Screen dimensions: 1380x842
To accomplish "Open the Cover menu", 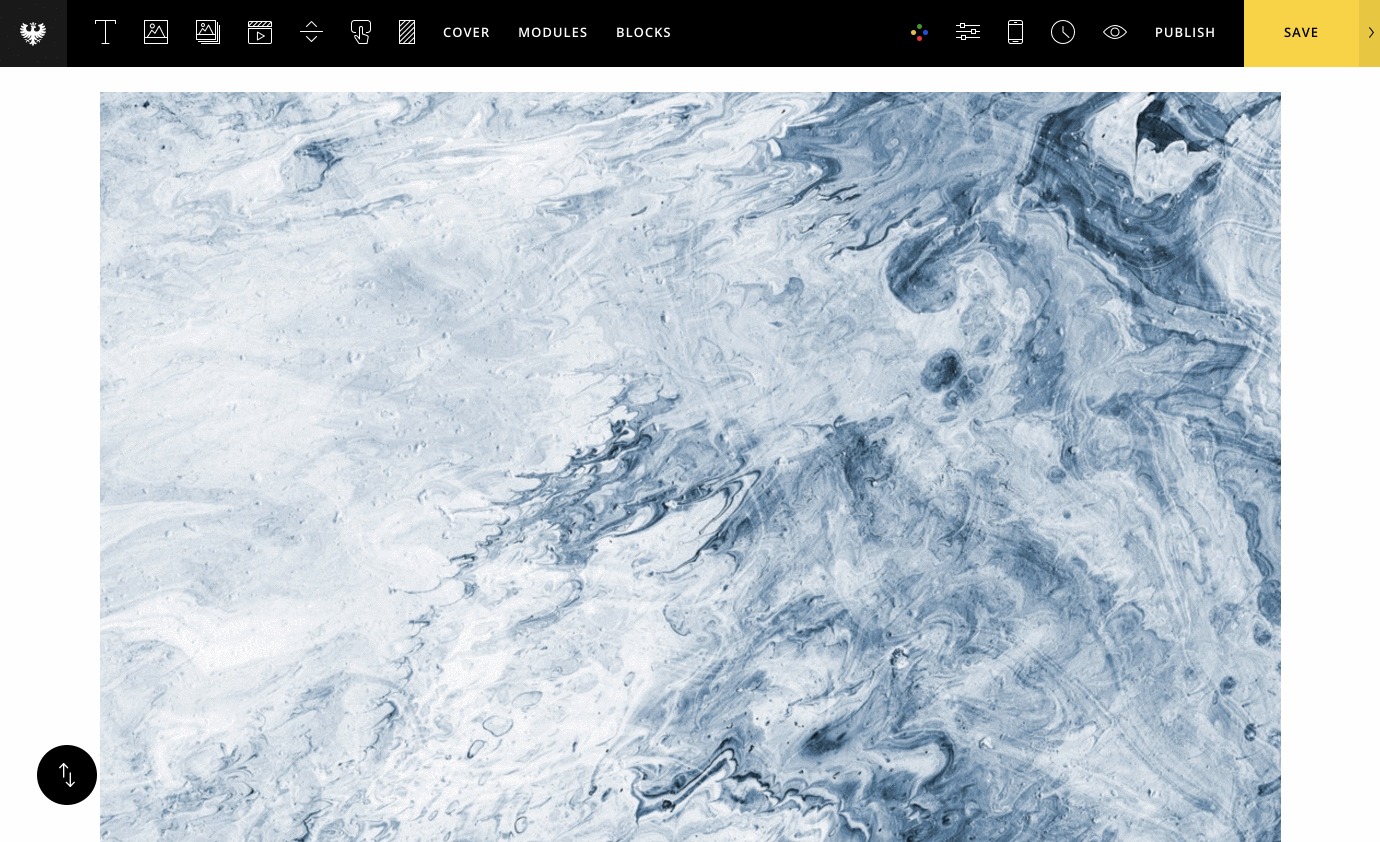I will pos(466,33).
